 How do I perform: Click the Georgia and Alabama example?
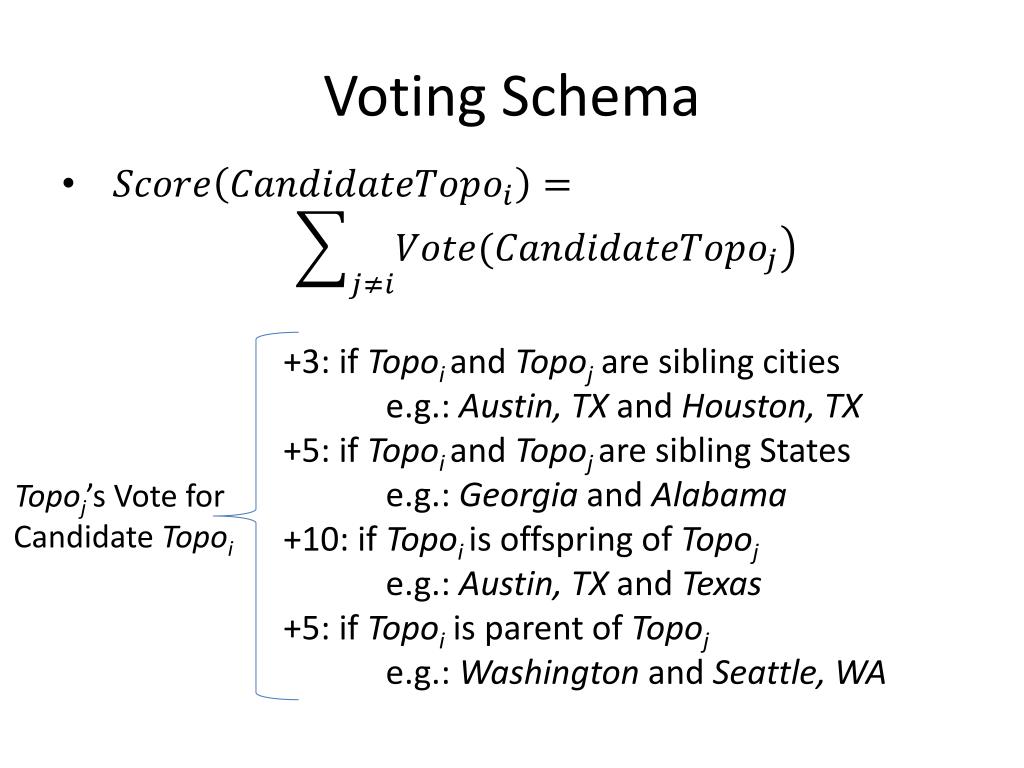(x=586, y=496)
